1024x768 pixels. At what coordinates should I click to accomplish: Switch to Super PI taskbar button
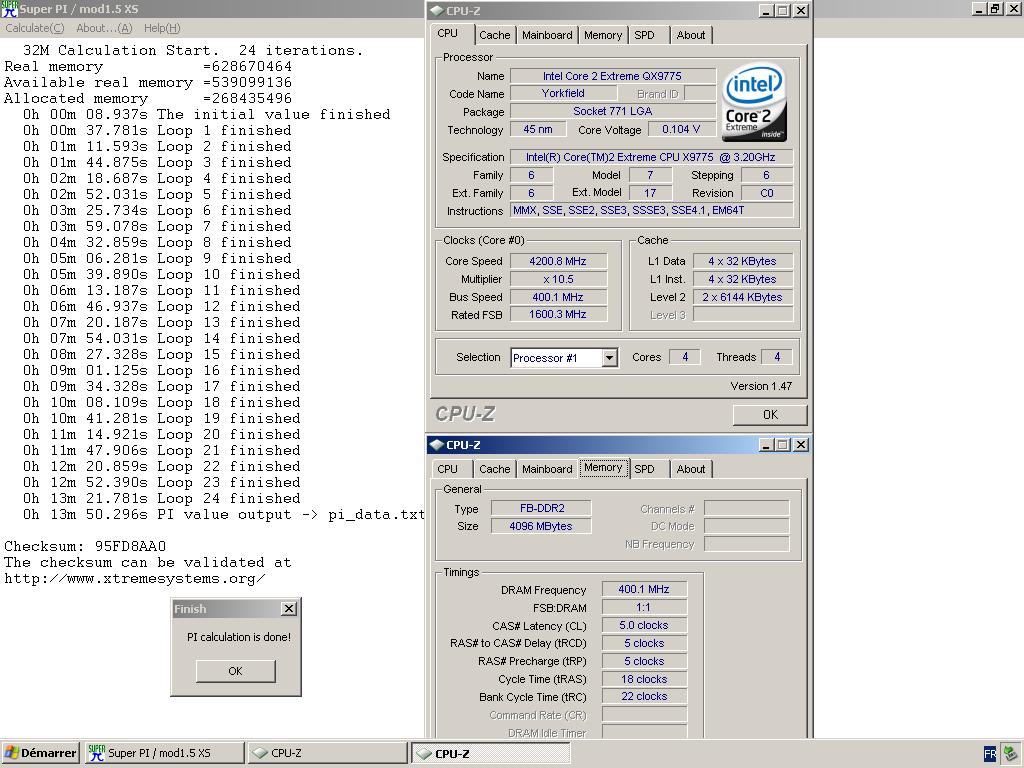click(x=164, y=753)
